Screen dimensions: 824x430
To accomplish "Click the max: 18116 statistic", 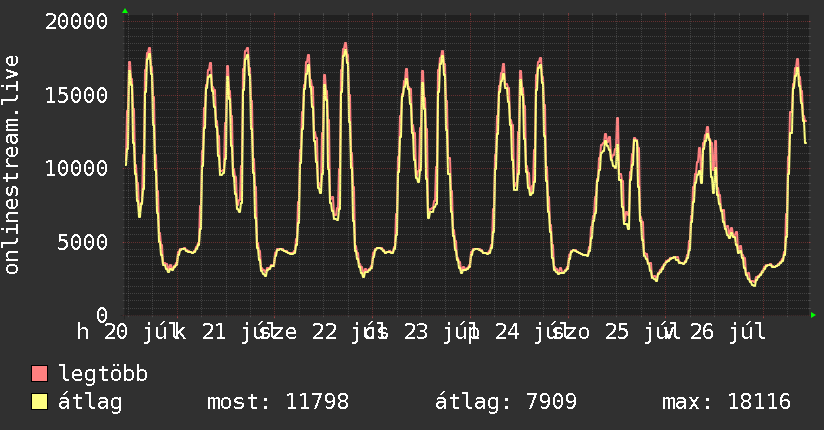I will (726, 402).
